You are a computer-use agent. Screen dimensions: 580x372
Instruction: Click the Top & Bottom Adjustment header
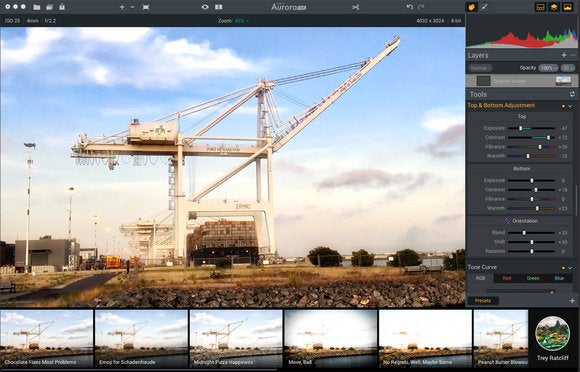tap(501, 105)
